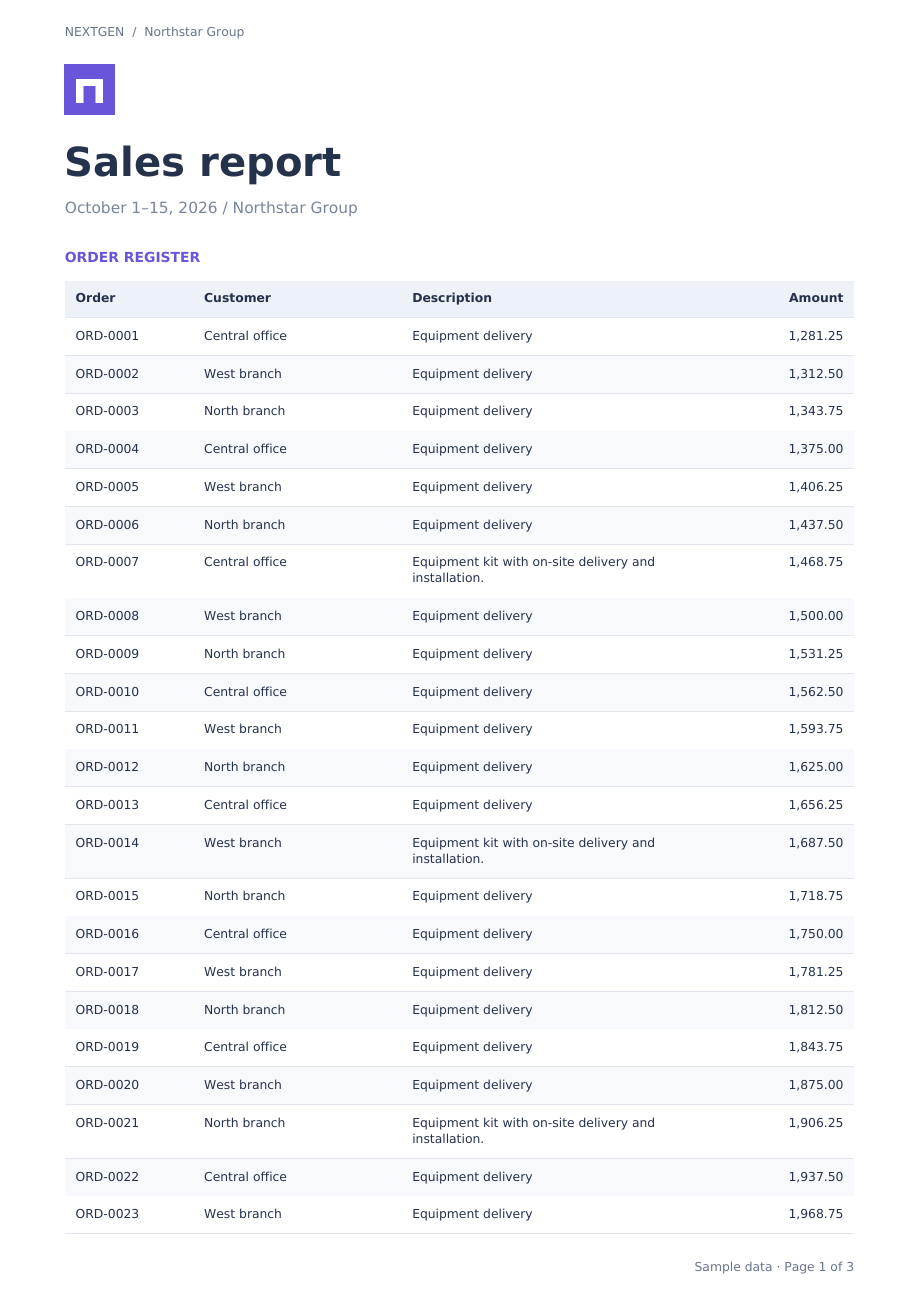Click the amount 1,937.50
This screenshot has height=1300, width=920.
pos(816,1177)
